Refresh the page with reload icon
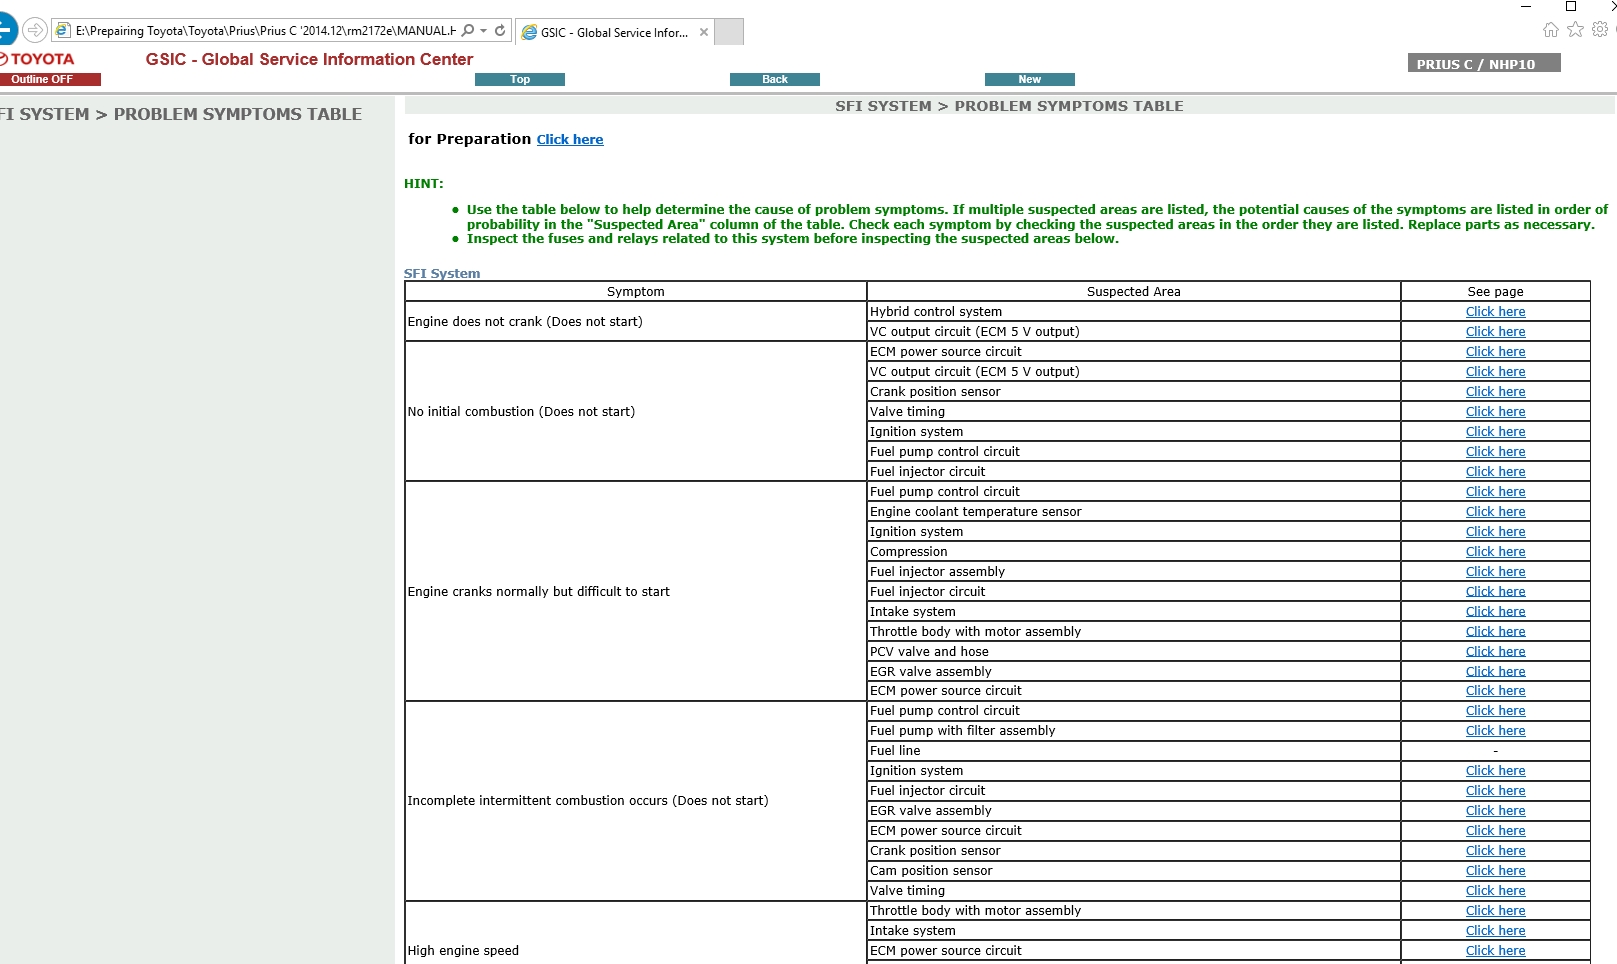The image size is (1617, 964). point(500,31)
